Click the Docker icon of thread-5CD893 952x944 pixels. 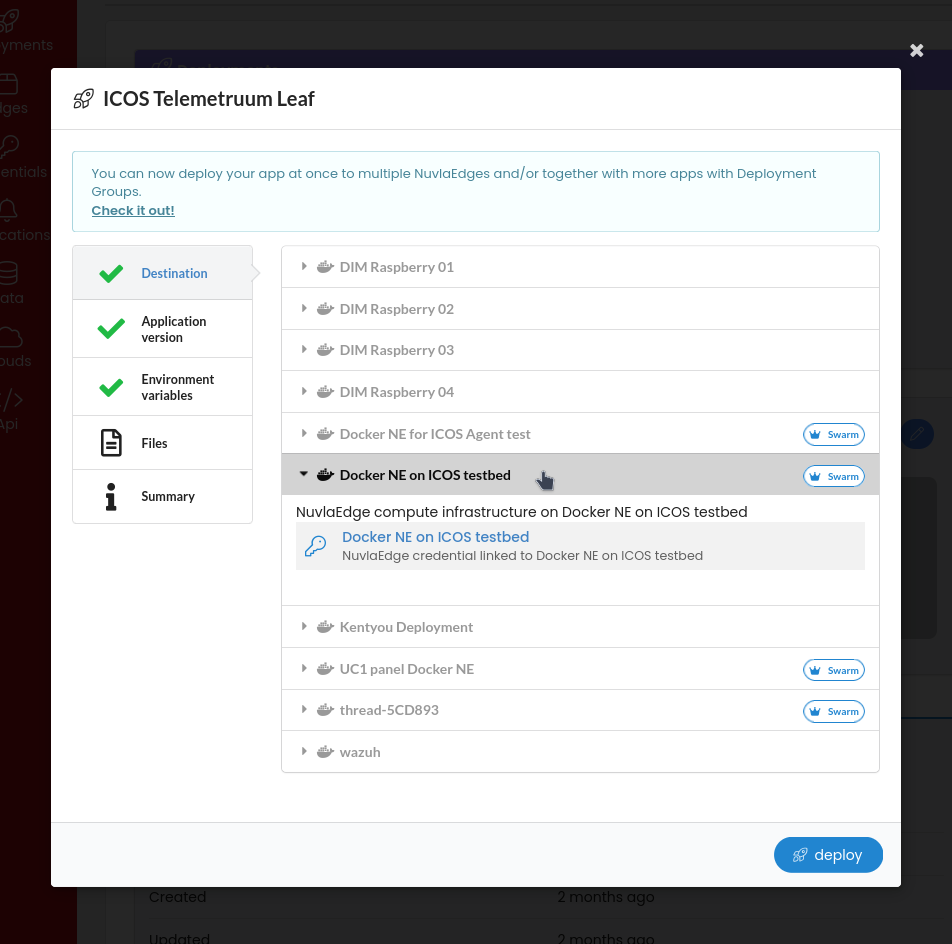(x=325, y=709)
